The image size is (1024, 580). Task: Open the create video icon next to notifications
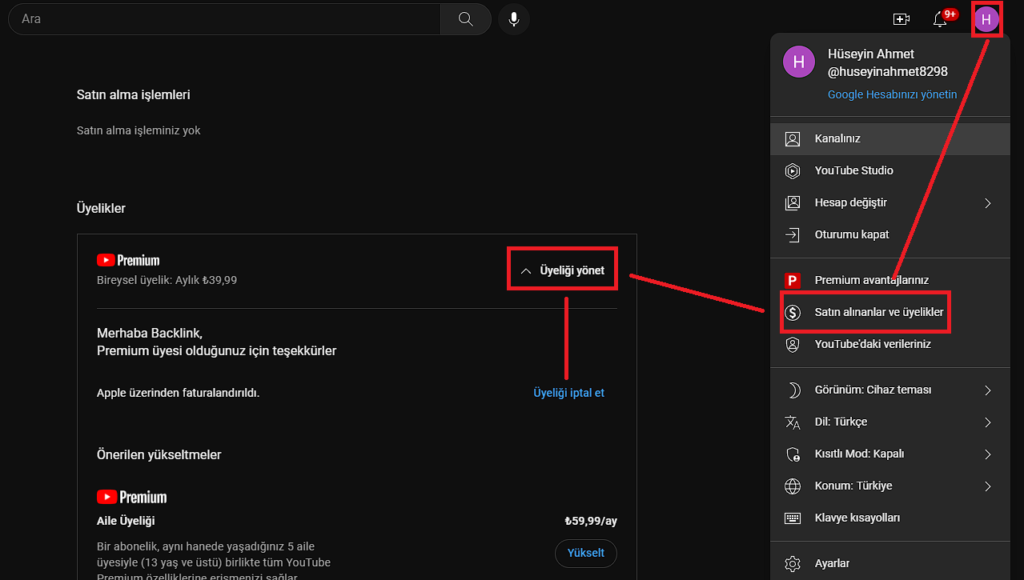(x=901, y=18)
